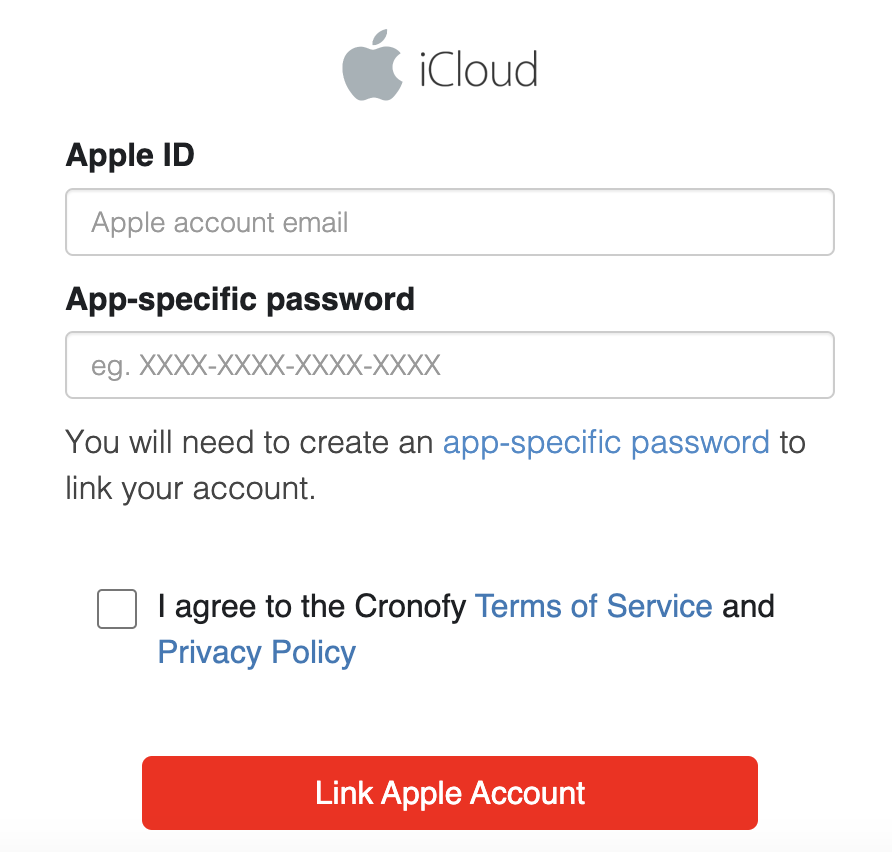This screenshot has height=852, width=892.
Task: Submit the form with the red button
Action: pyautogui.click(x=449, y=793)
